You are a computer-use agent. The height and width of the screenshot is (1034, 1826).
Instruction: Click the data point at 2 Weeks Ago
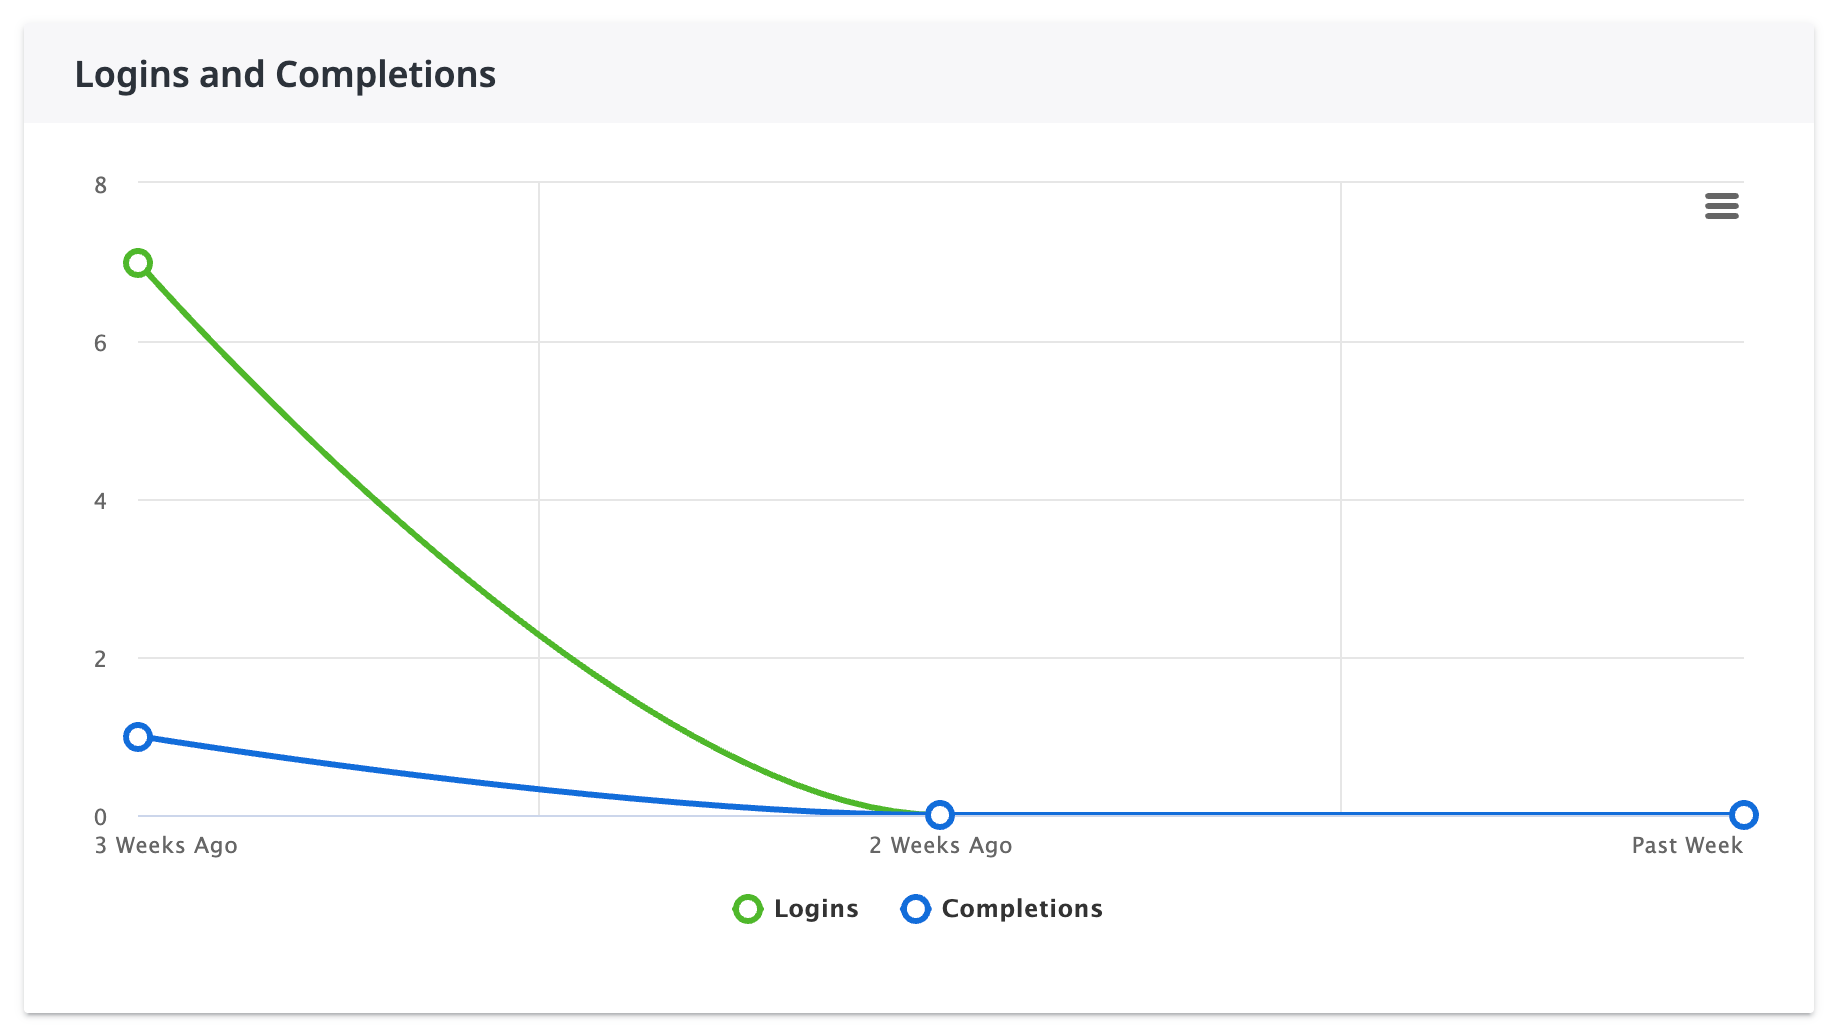tap(939, 815)
